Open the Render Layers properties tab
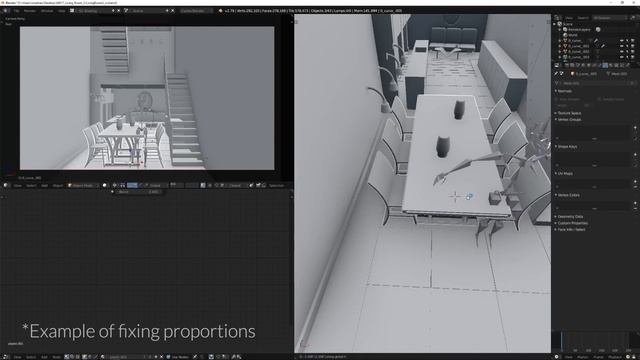640x360 pixels. click(x=572, y=65)
